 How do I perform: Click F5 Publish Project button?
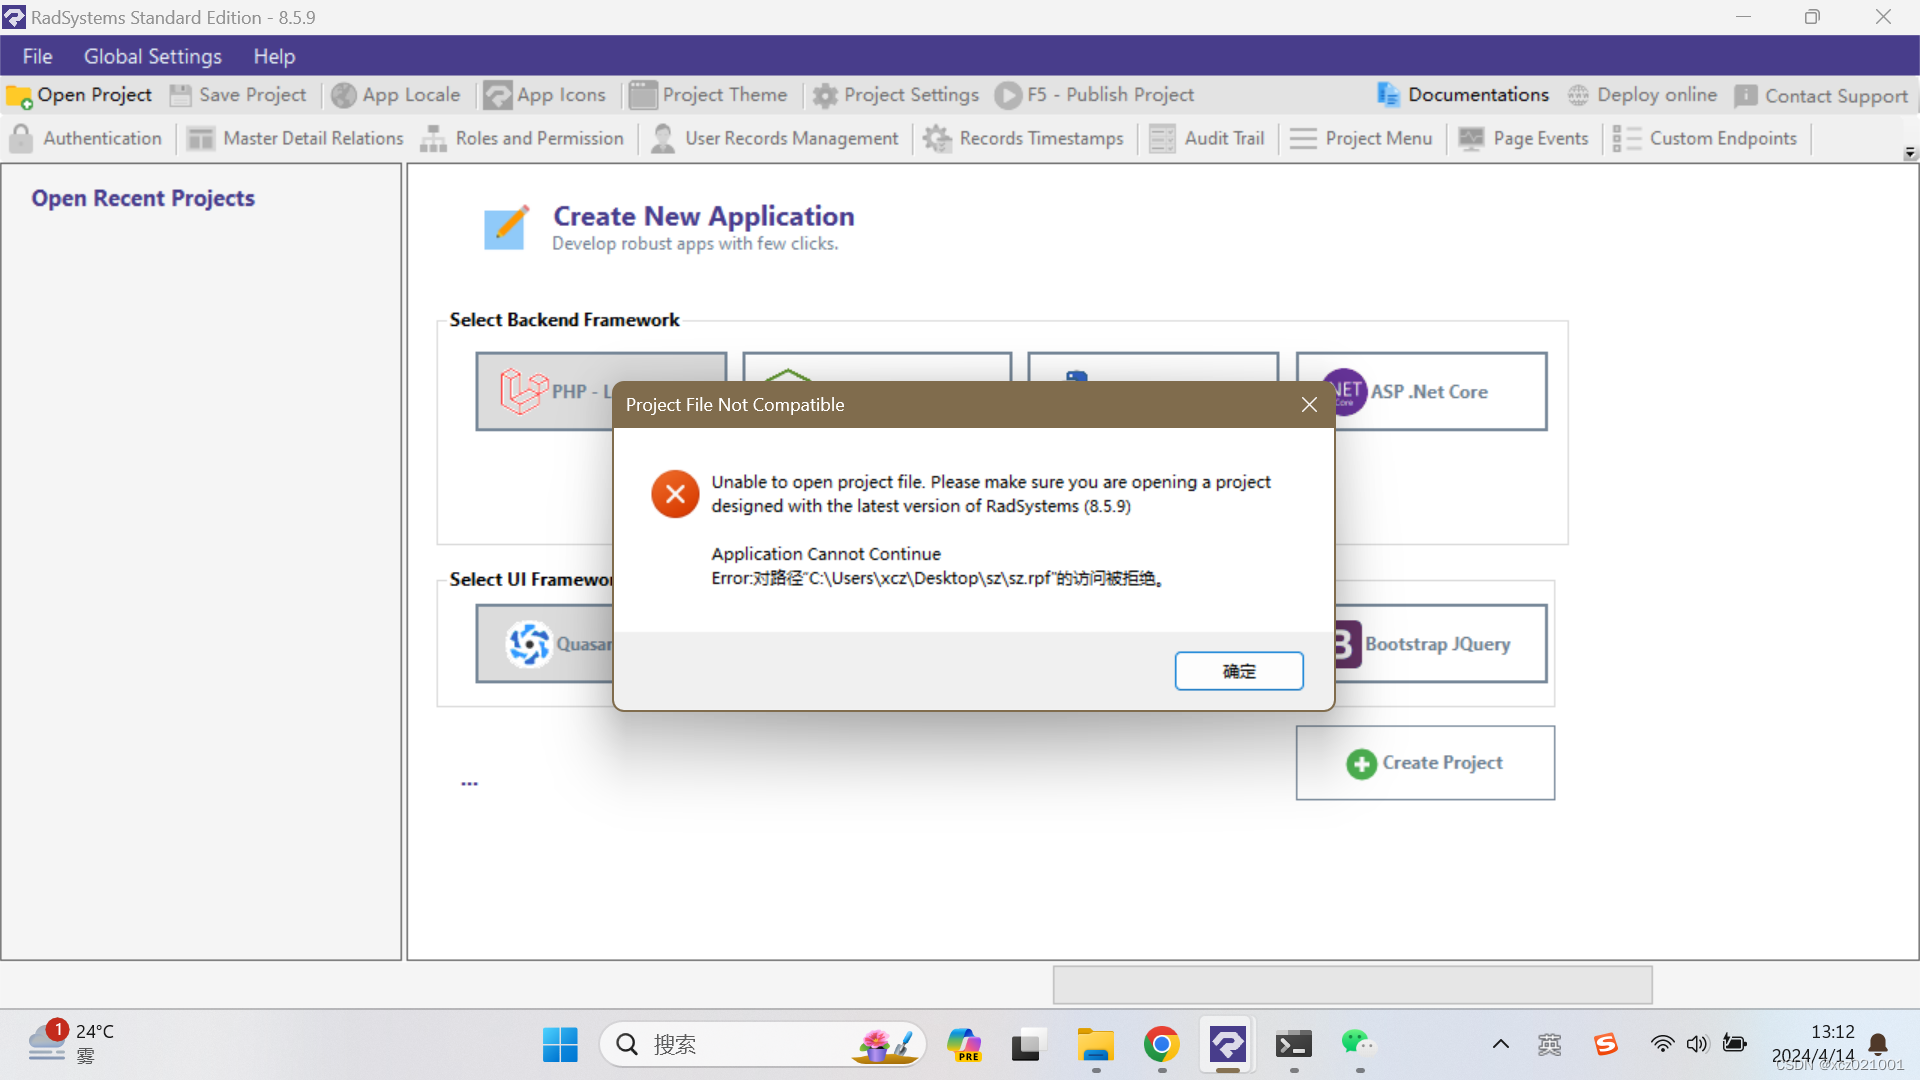[x=1095, y=95]
